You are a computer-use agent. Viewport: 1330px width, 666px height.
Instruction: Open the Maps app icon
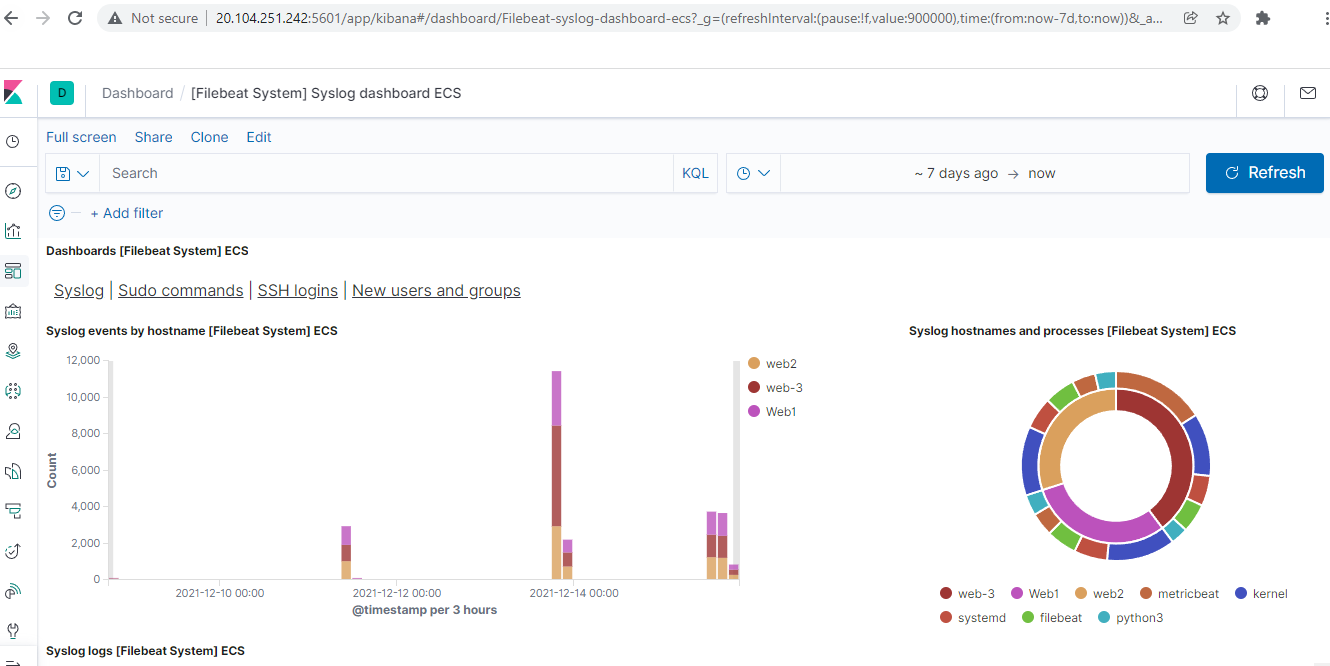pos(14,350)
